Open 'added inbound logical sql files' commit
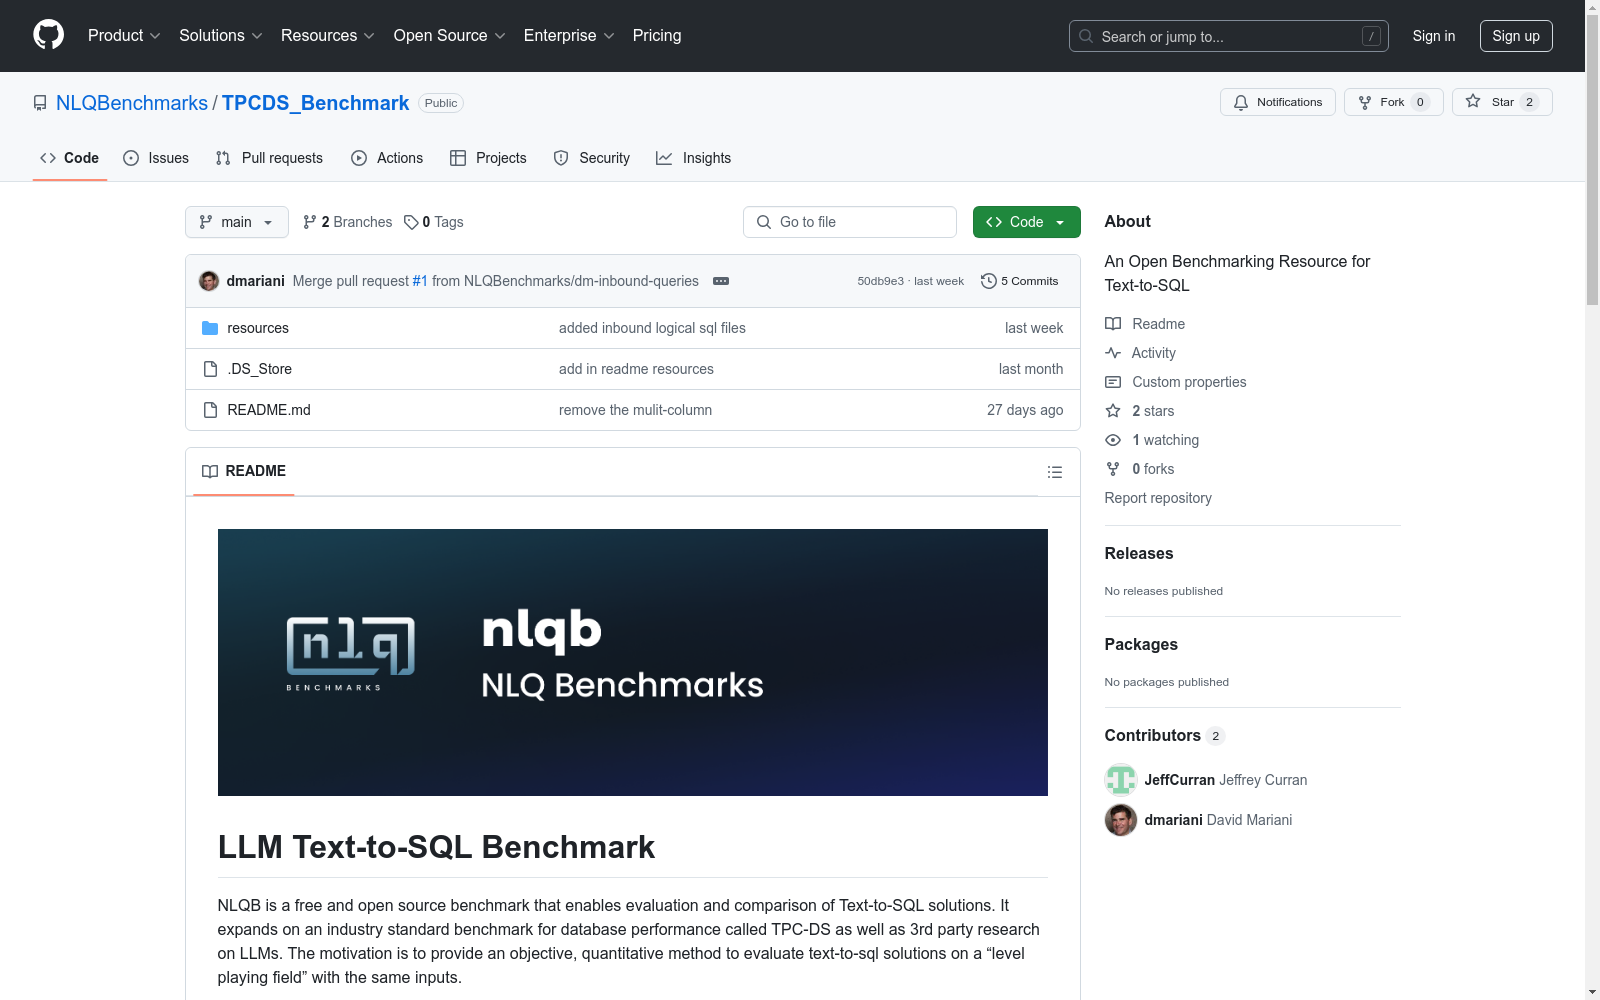The image size is (1600, 1000). [652, 328]
